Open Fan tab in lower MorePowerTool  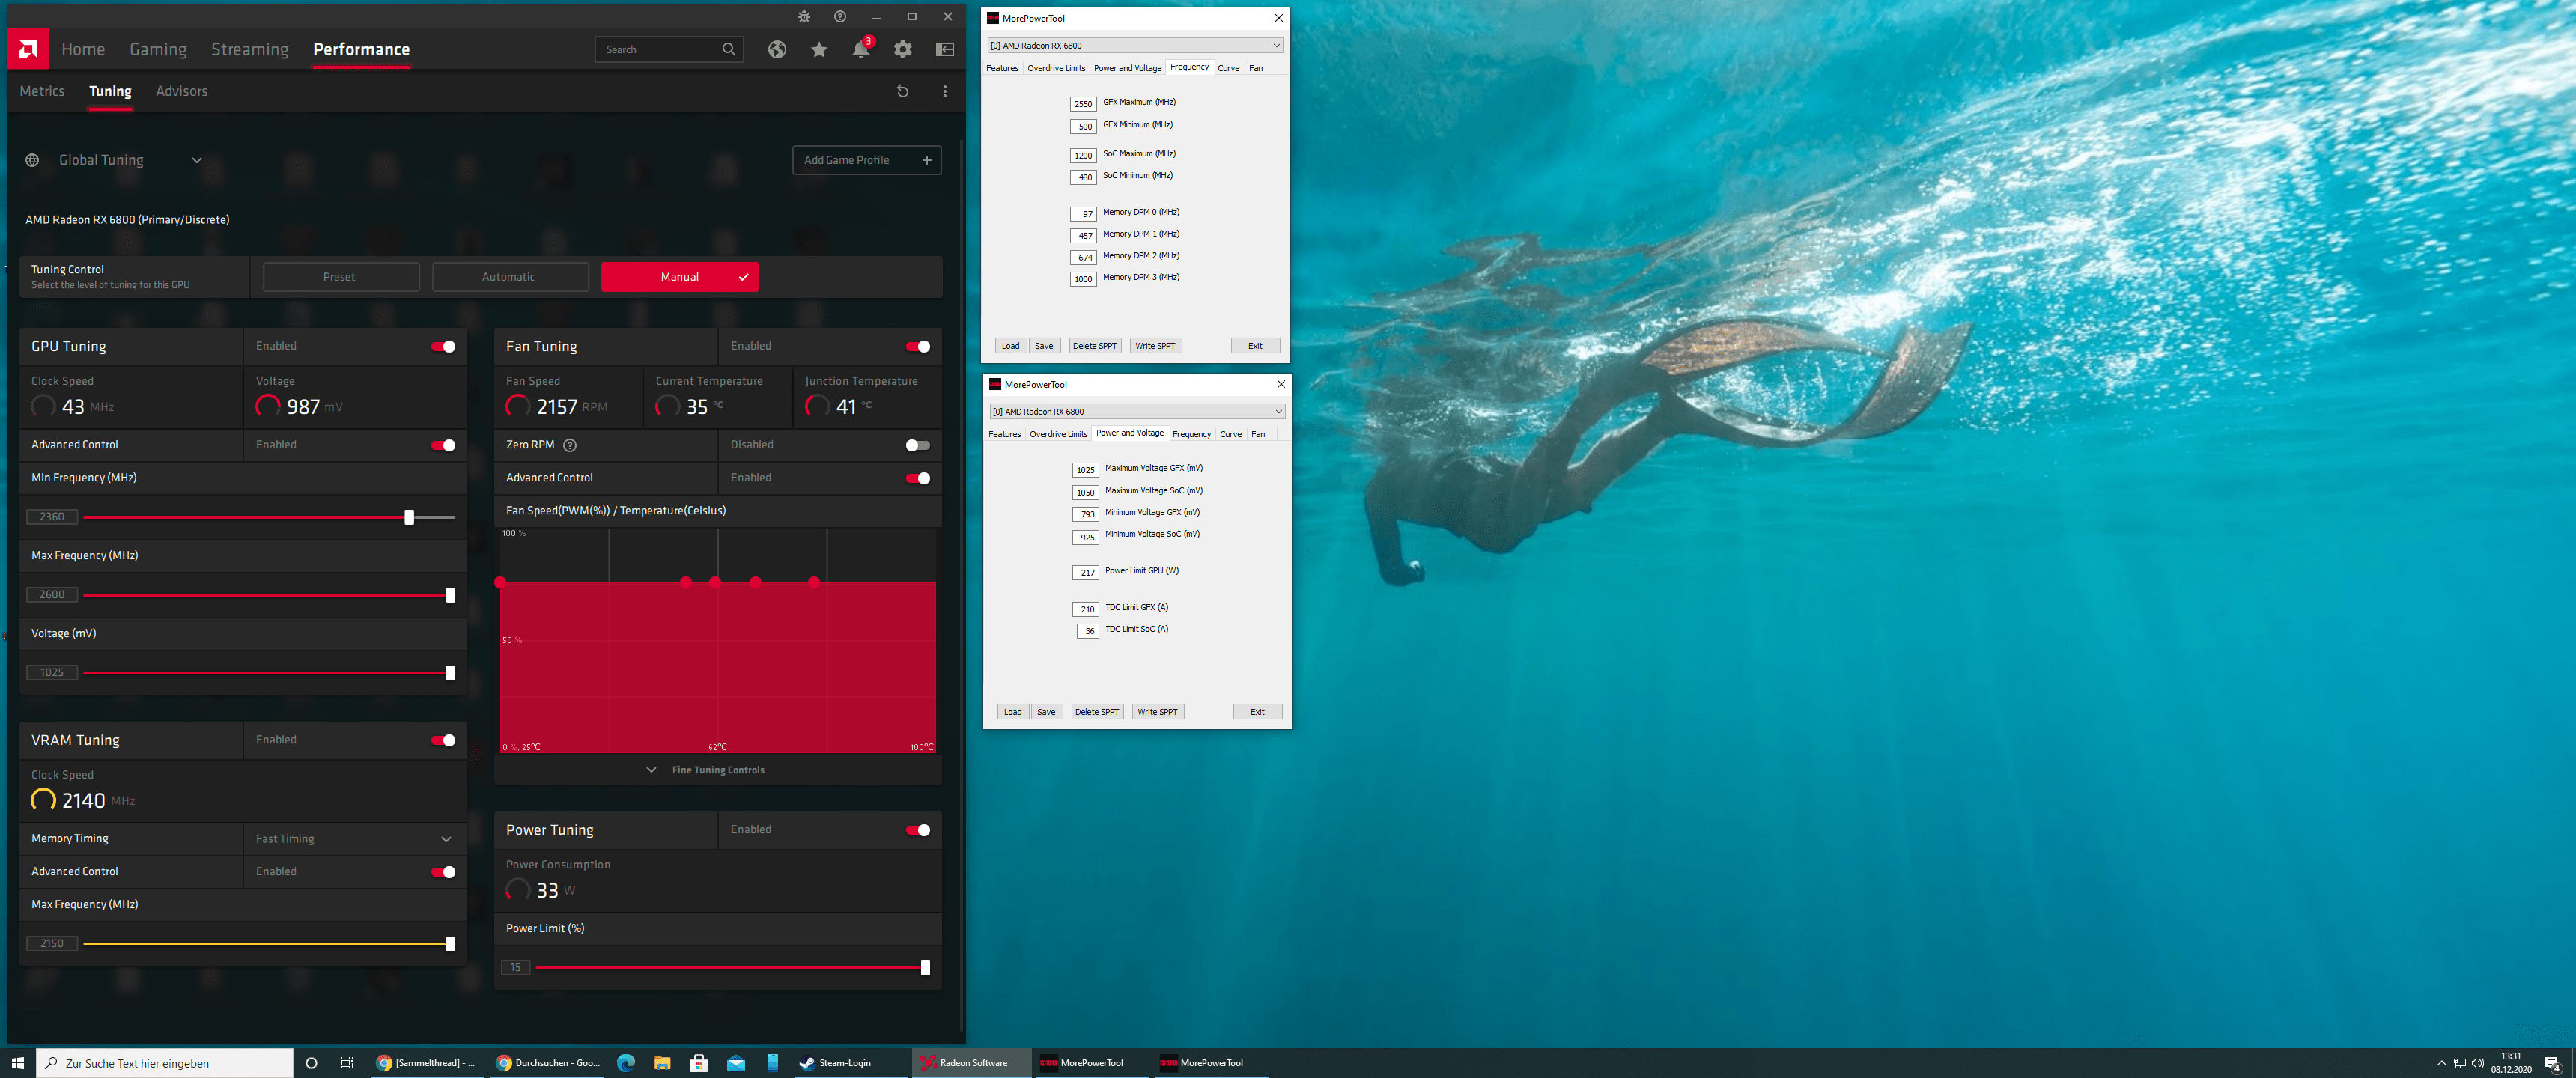1258,434
